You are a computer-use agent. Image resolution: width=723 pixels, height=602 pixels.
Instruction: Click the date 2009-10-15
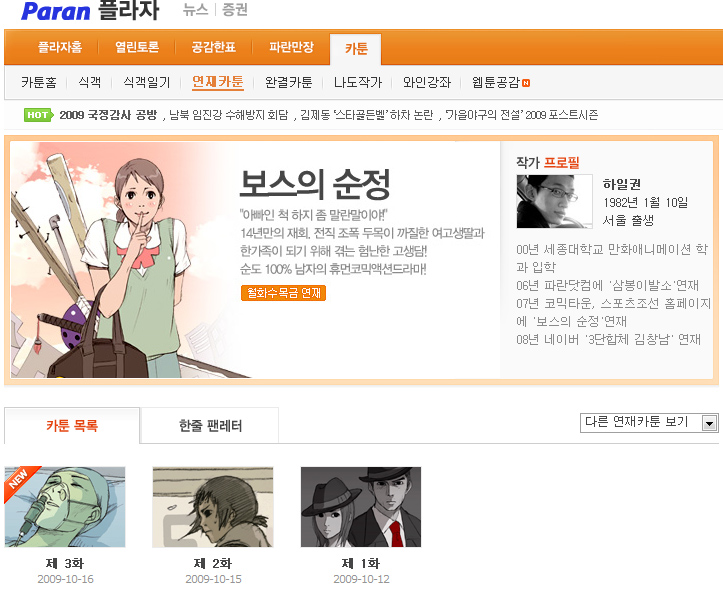pos(213,579)
